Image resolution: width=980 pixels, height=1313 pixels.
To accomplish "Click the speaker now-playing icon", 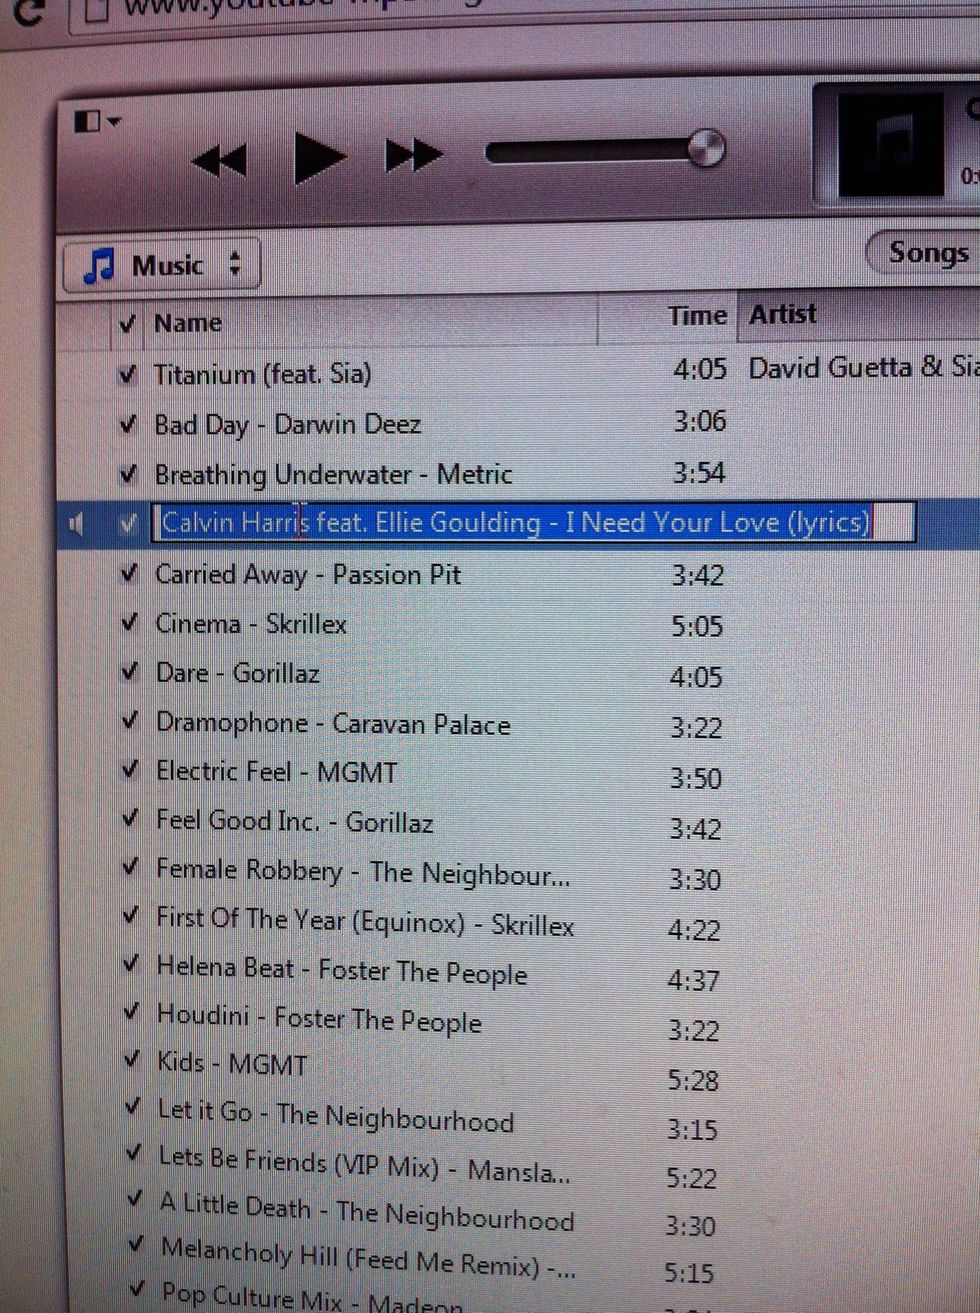I will click(77, 523).
